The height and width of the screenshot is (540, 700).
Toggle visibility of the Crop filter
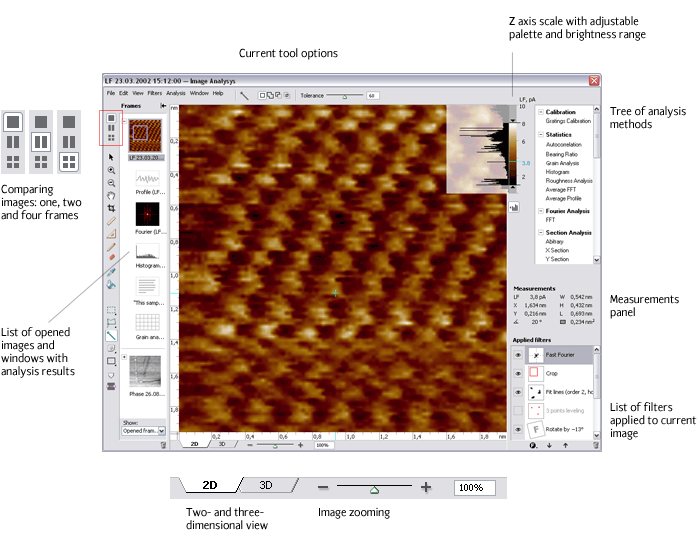tap(518, 373)
